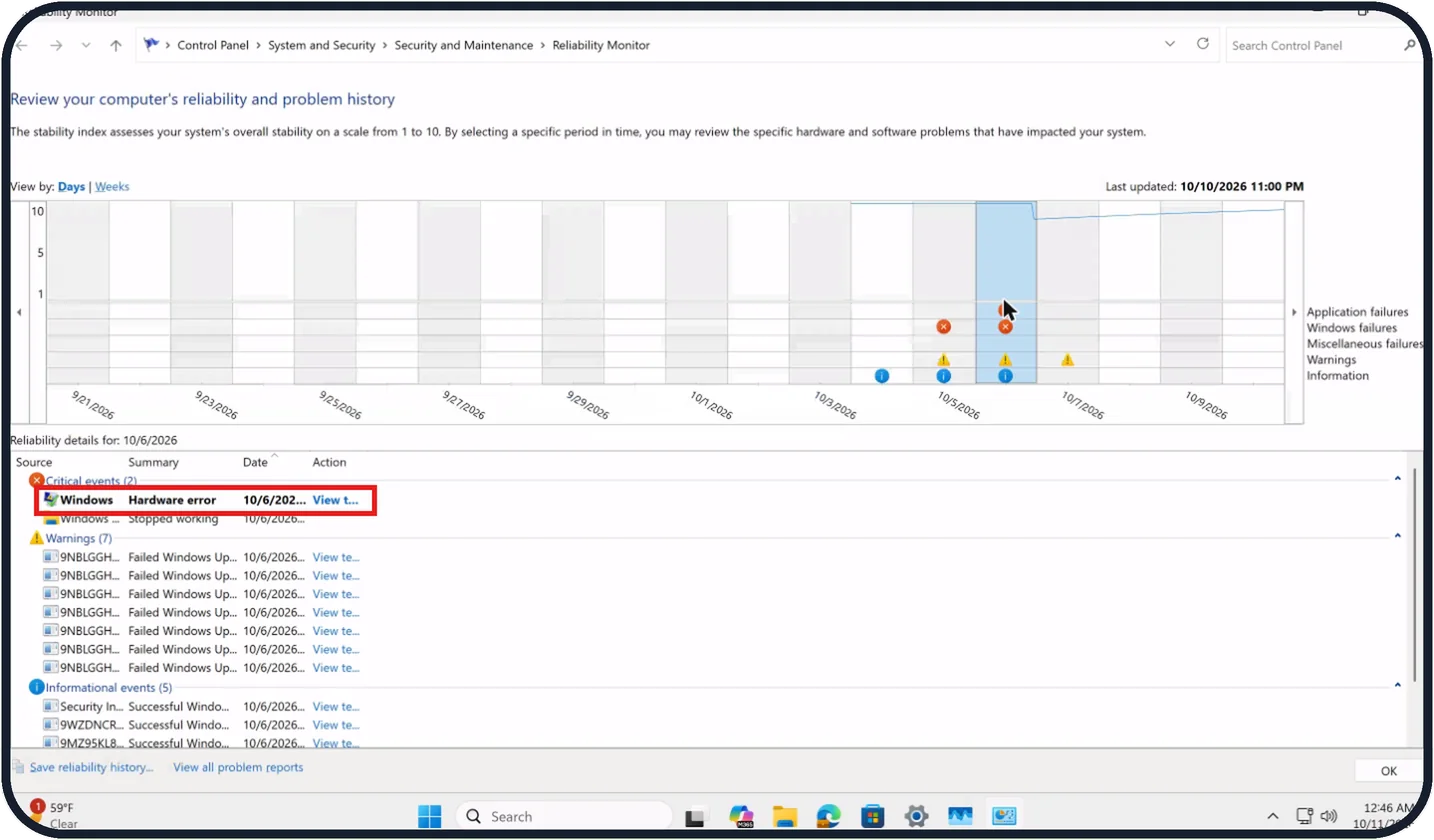This screenshot has height=840, width=1434.
Task: Click the information icon on 10/5/2026
Action: click(x=943, y=376)
